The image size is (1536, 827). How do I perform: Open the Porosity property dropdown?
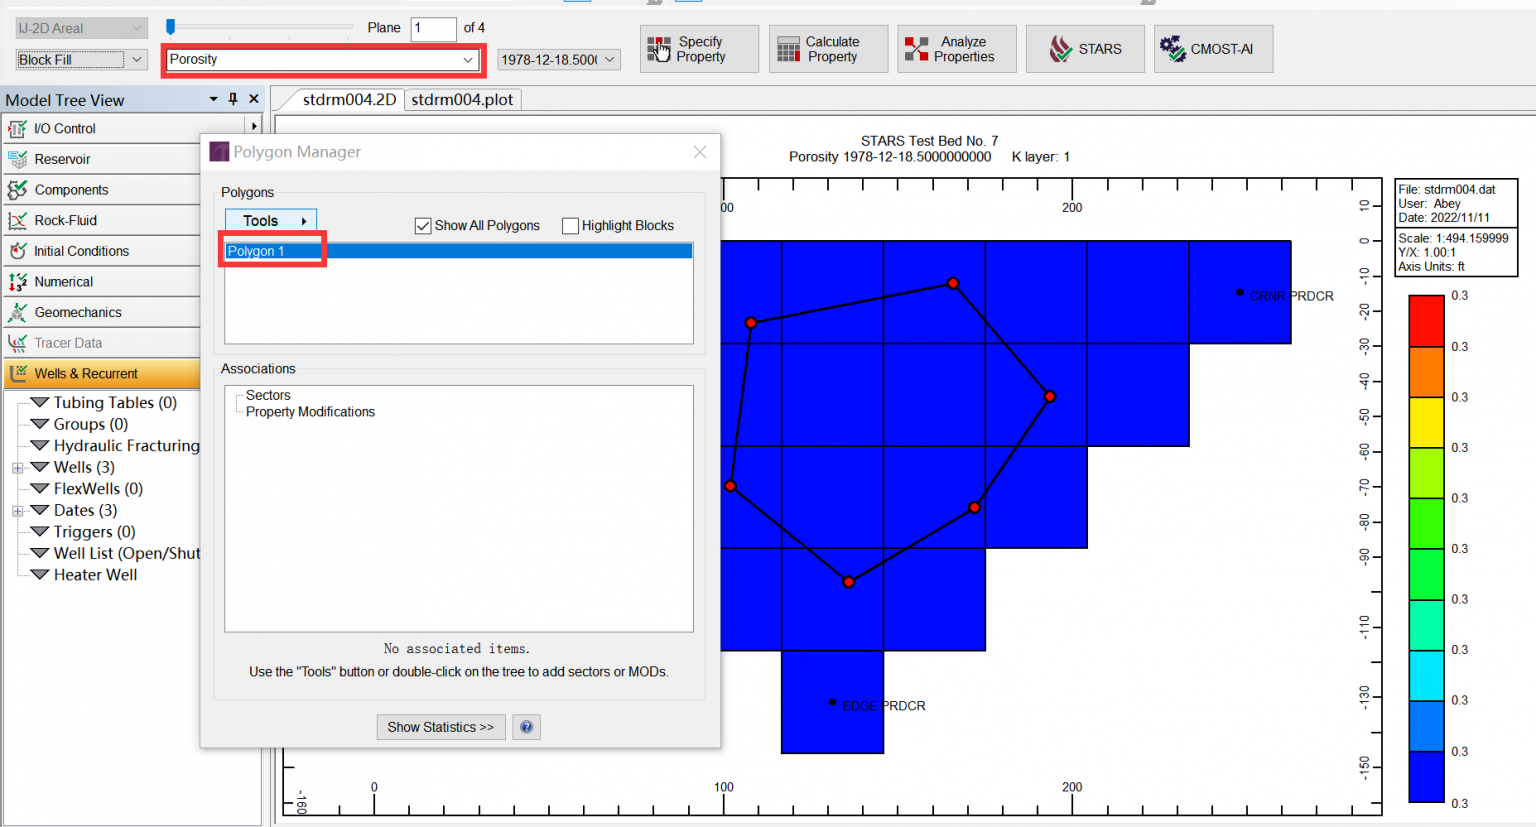click(467, 60)
